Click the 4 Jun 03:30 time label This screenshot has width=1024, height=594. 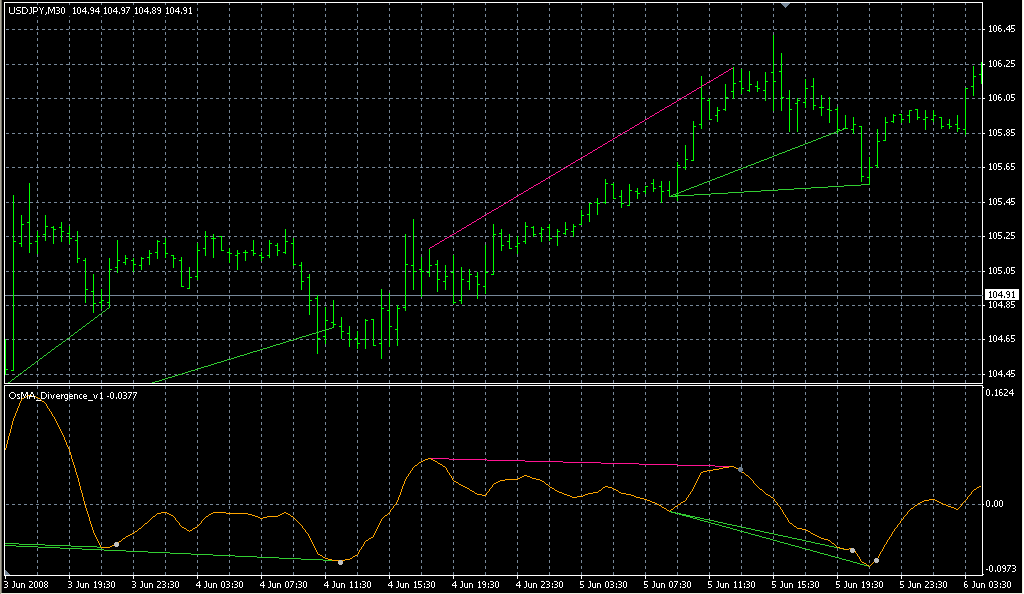pyautogui.click(x=219, y=585)
